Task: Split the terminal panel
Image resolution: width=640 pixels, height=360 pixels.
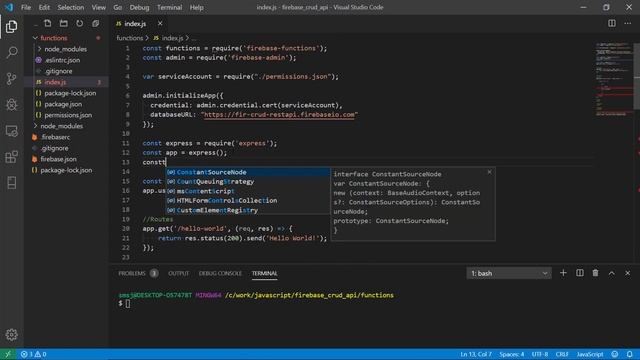Action: [x=580, y=273]
